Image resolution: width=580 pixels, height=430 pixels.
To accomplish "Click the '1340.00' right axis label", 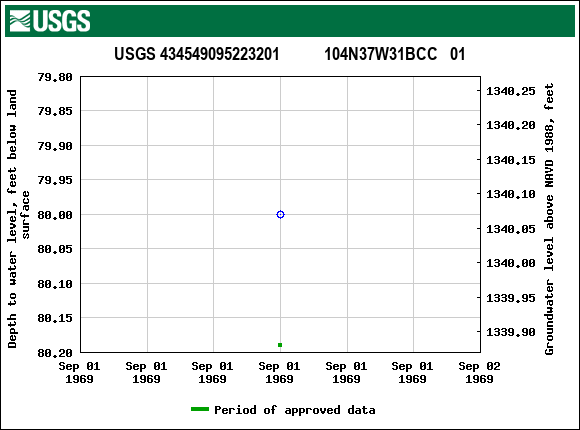I will (510, 263).
